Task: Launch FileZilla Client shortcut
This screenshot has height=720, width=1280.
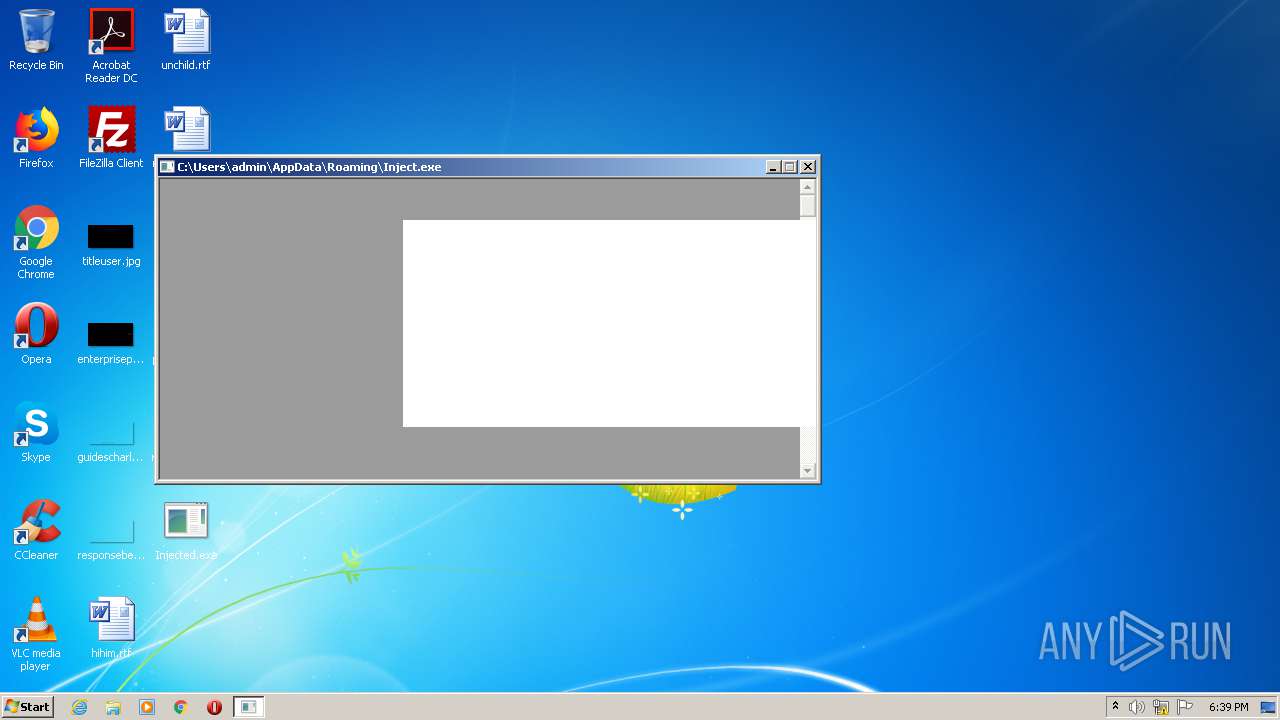Action: pyautogui.click(x=111, y=138)
